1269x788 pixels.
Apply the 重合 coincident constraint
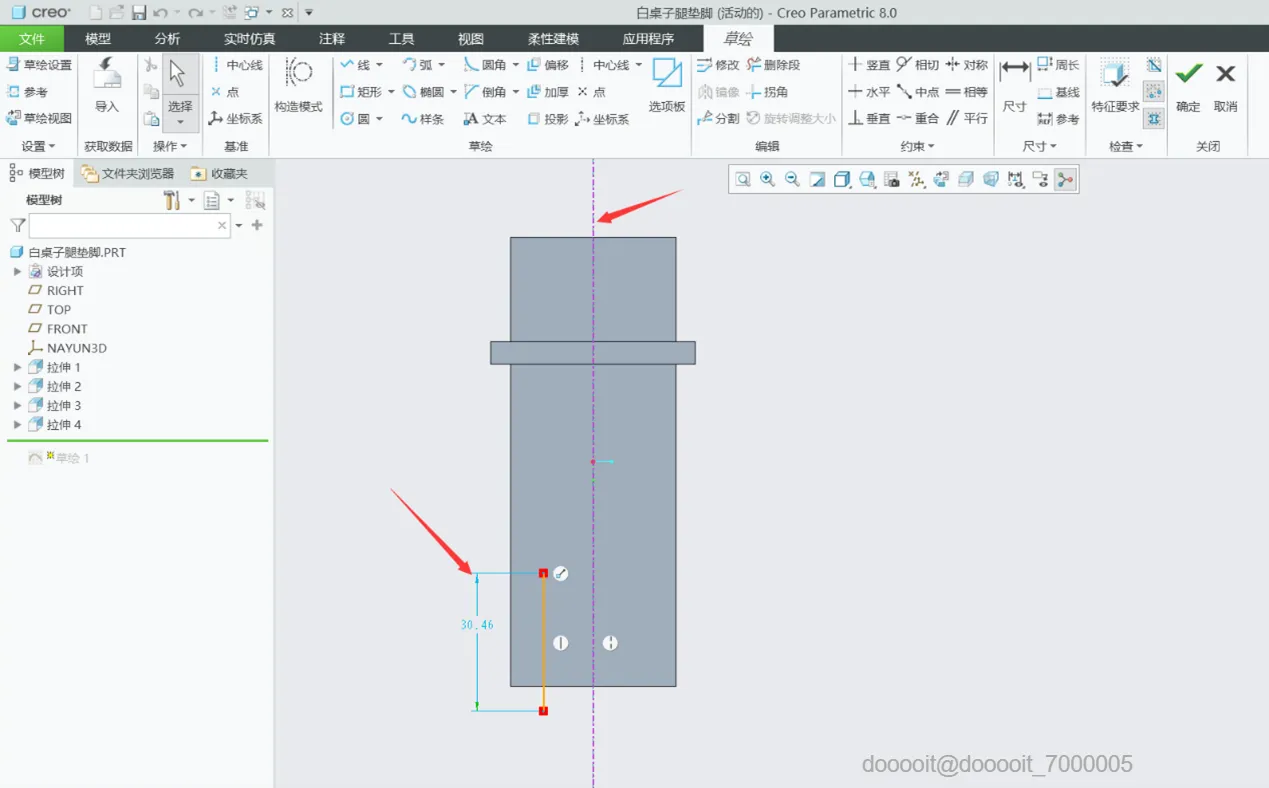[x=918, y=118]
